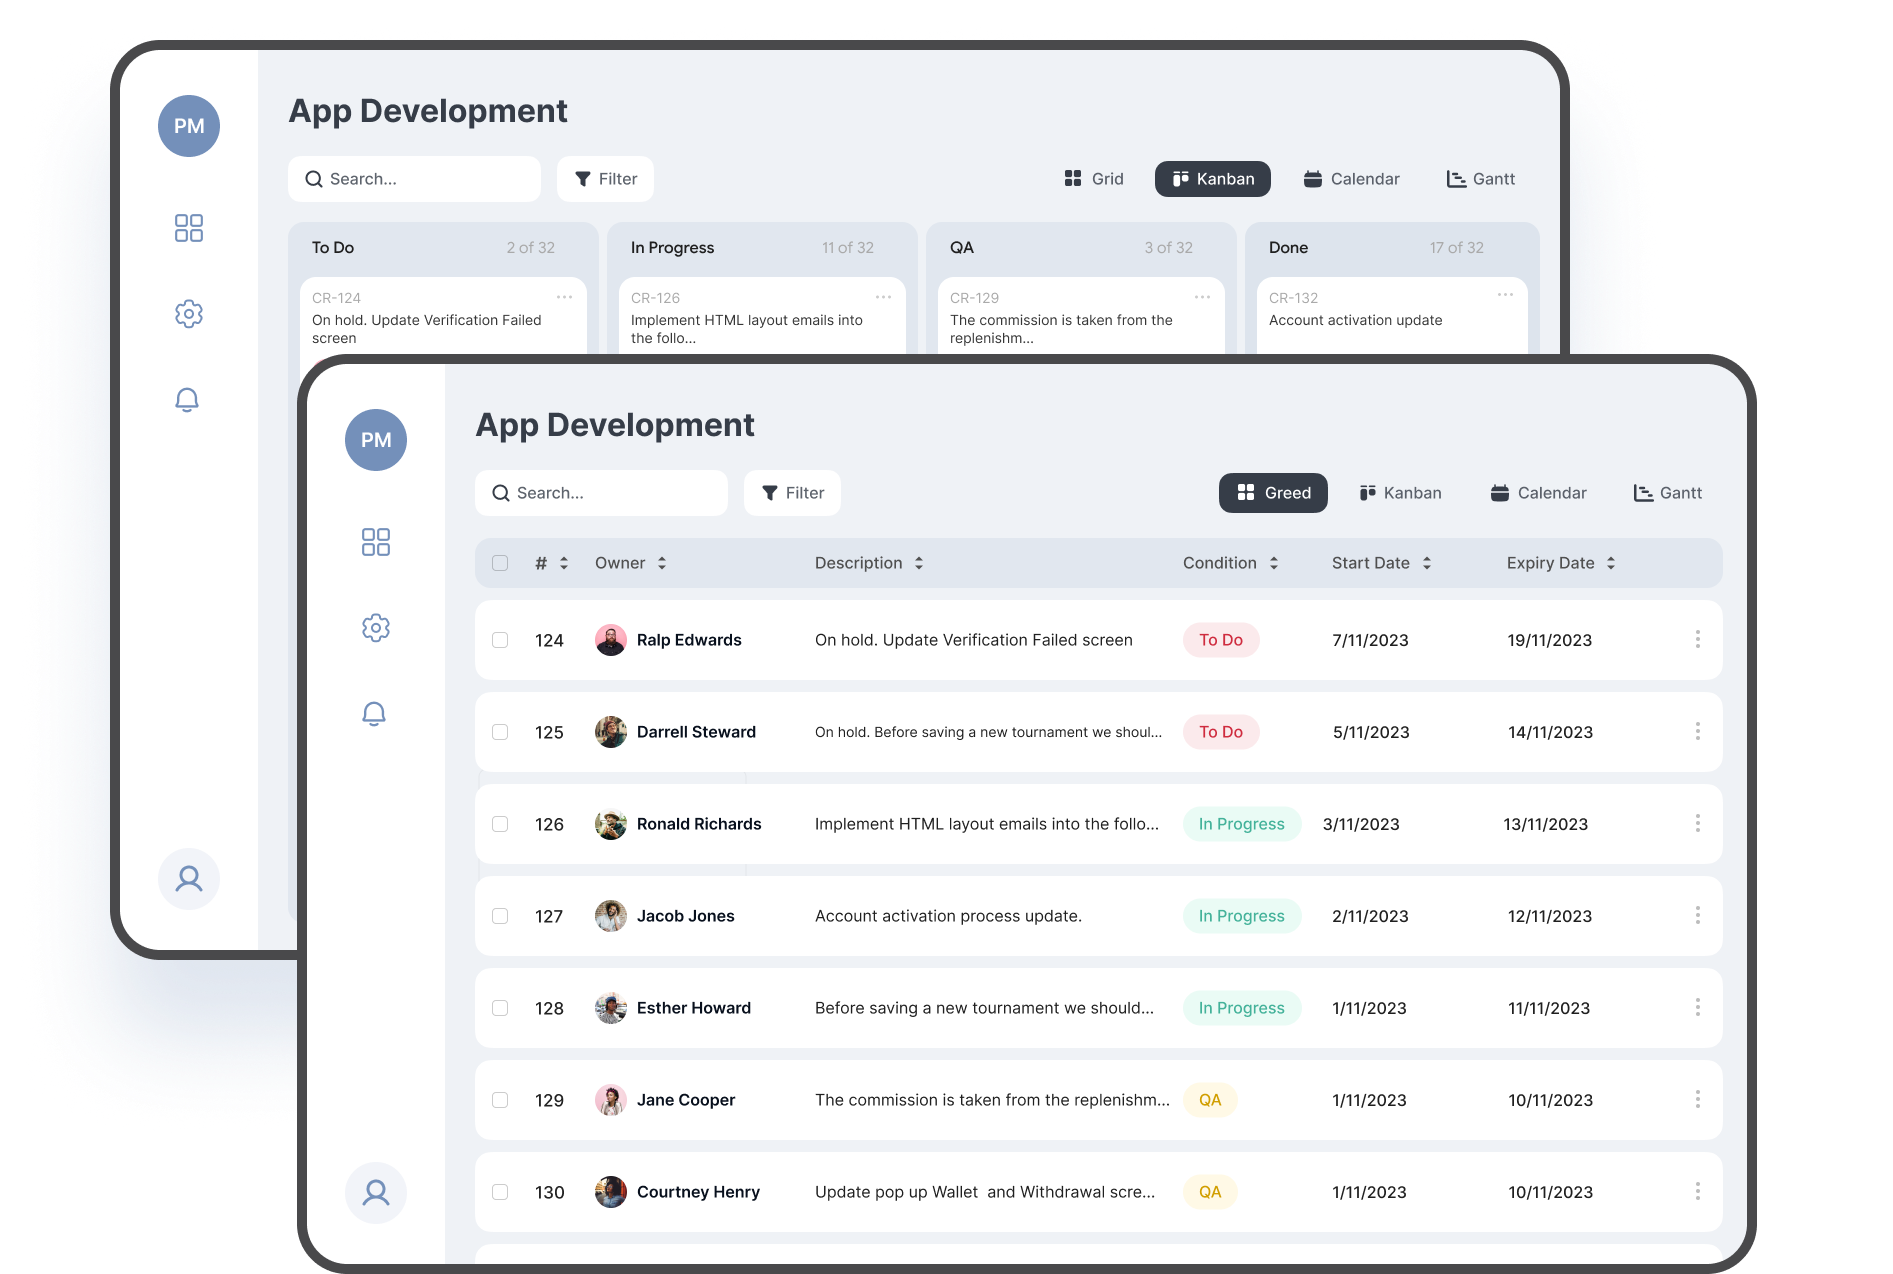Click In Progress badge for Ronald Richards
Screen dimensions: 1893x1274
pyautogui.click(x=1242, y=824)
